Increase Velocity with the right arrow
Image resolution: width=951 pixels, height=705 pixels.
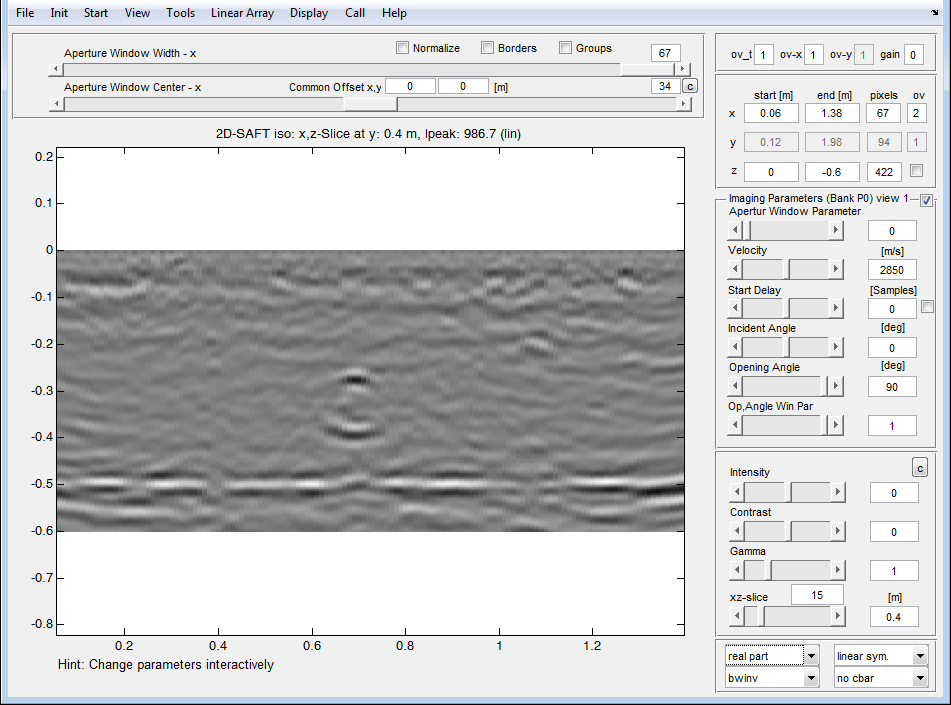(836, 269)
